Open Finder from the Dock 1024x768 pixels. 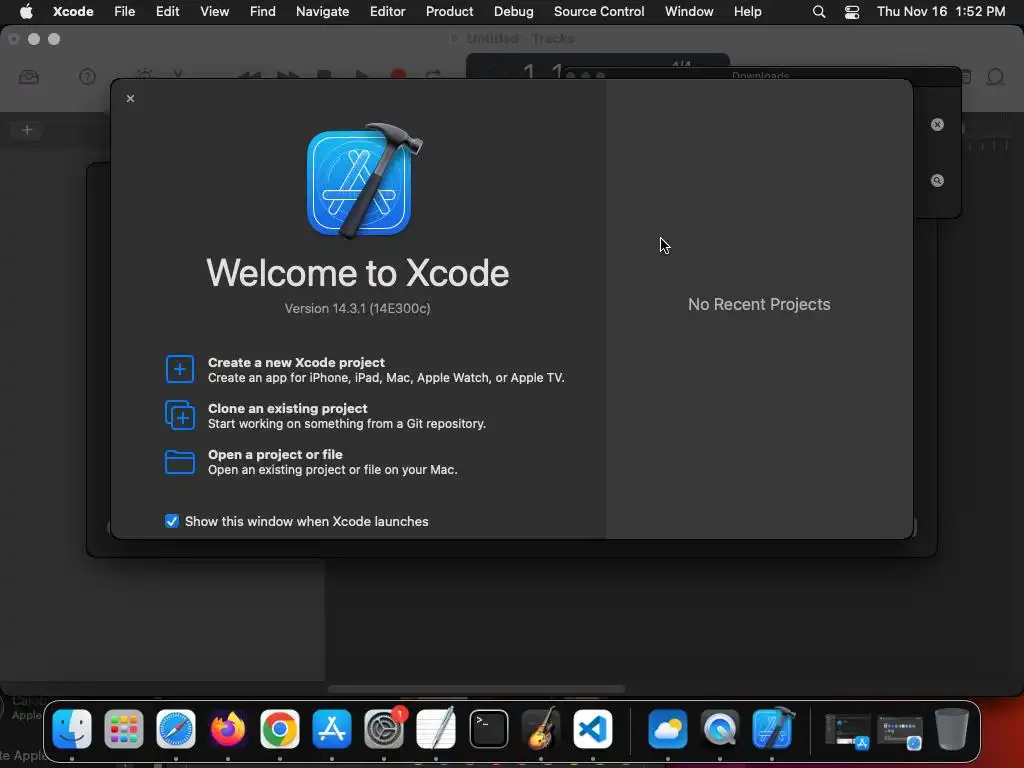click(x=72, y=729)
